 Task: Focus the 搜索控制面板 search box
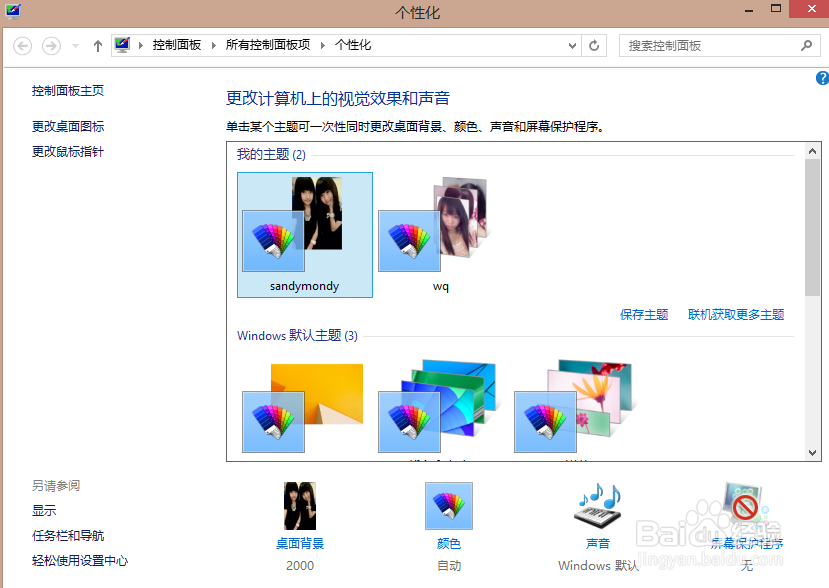pos(719,46)
